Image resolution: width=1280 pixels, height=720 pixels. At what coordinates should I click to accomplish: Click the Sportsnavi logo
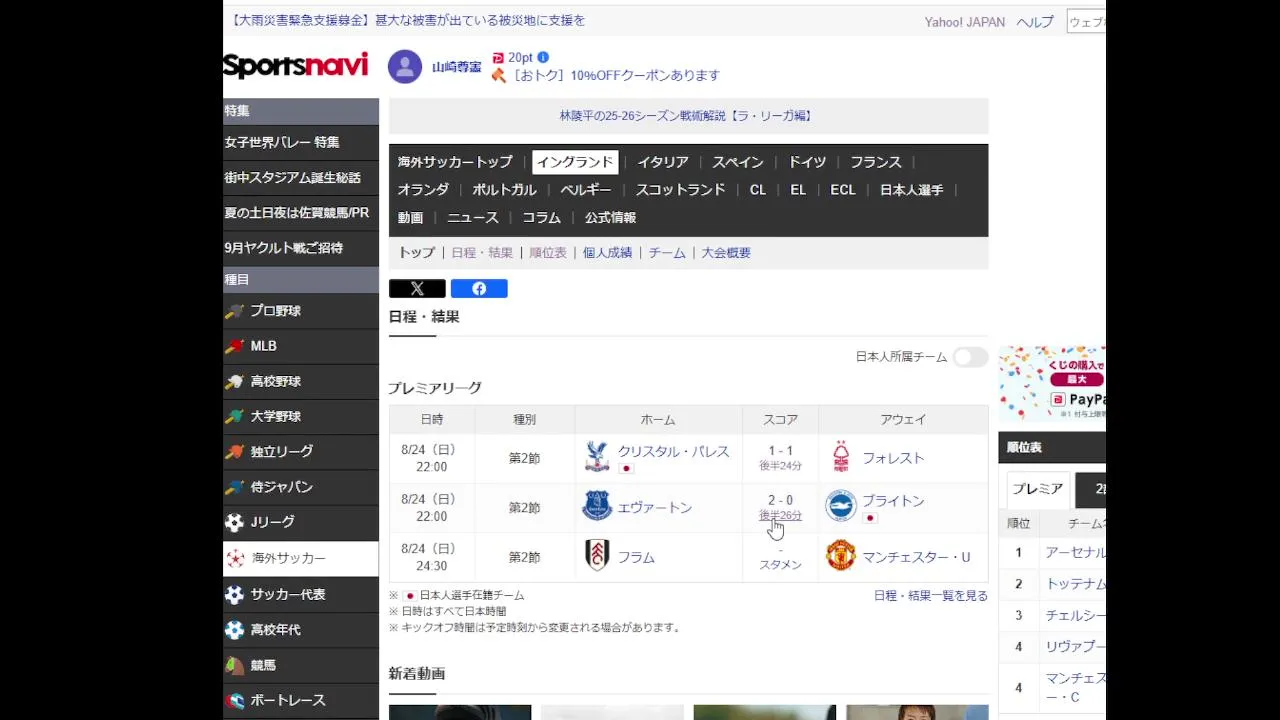tap(296, 66)
